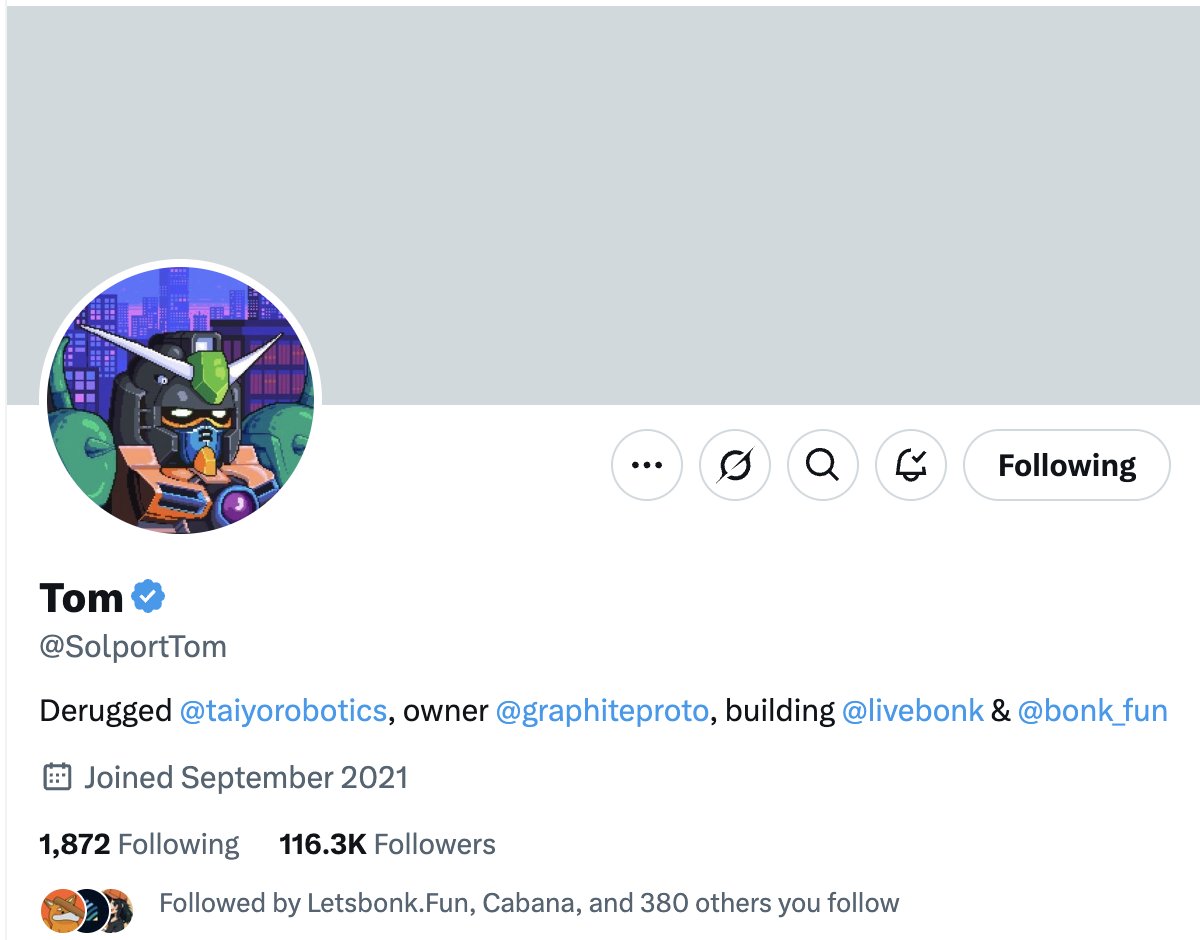The height and width of the screenshot is (940, 1200).
Task: View the 1,872 Following list
Action: [x=139, y=845]
